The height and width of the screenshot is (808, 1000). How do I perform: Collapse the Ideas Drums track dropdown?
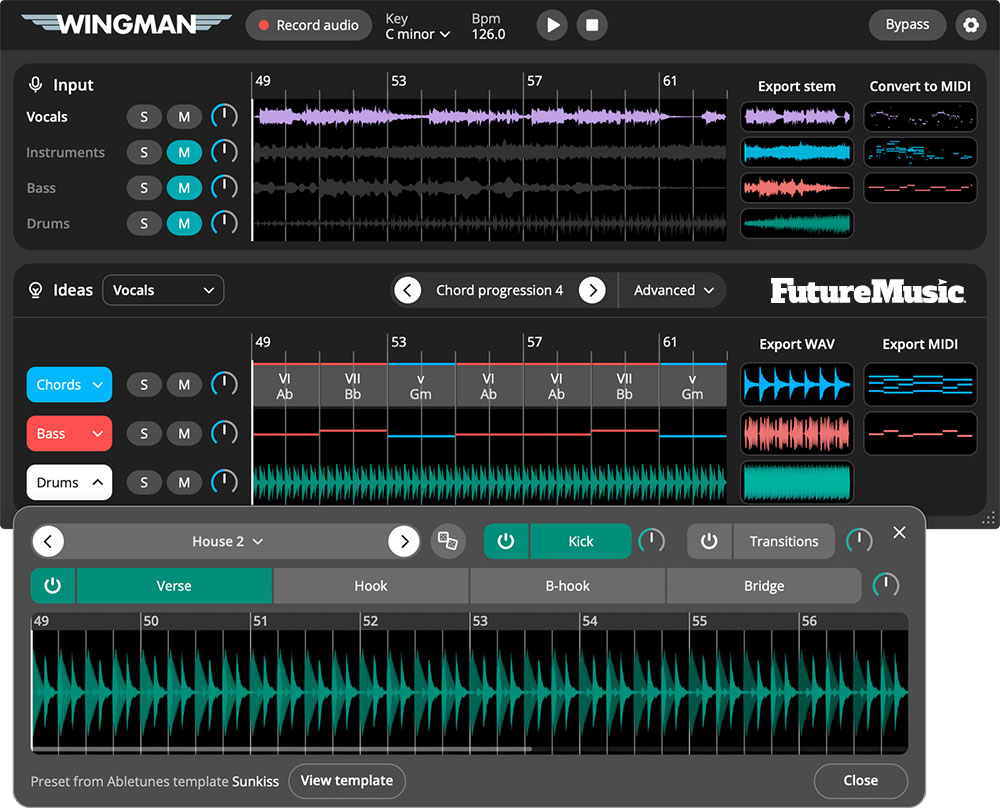[70, 483]
